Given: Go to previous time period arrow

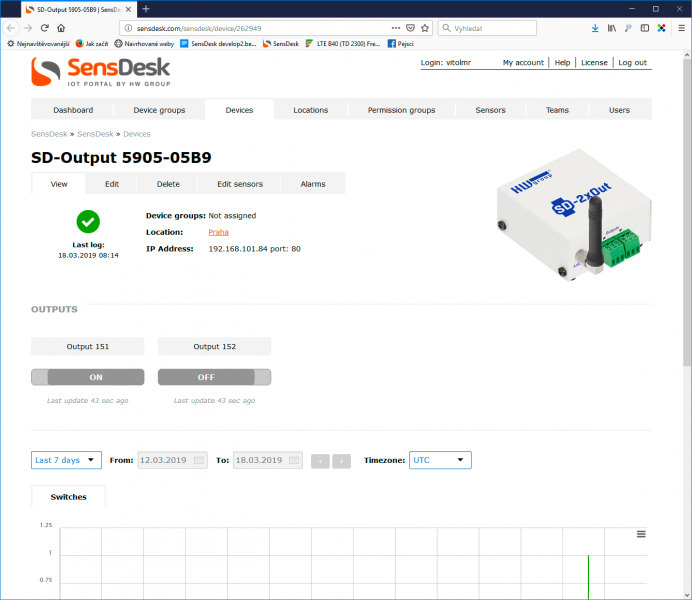Looking at the screenshot, I should coord(320,461).
